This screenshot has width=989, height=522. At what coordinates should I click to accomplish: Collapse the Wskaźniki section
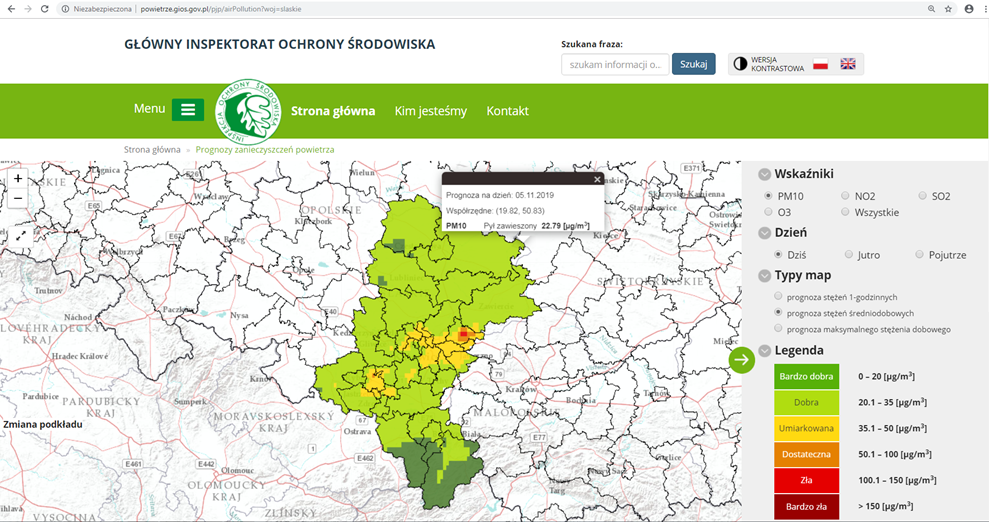[764, 174]
